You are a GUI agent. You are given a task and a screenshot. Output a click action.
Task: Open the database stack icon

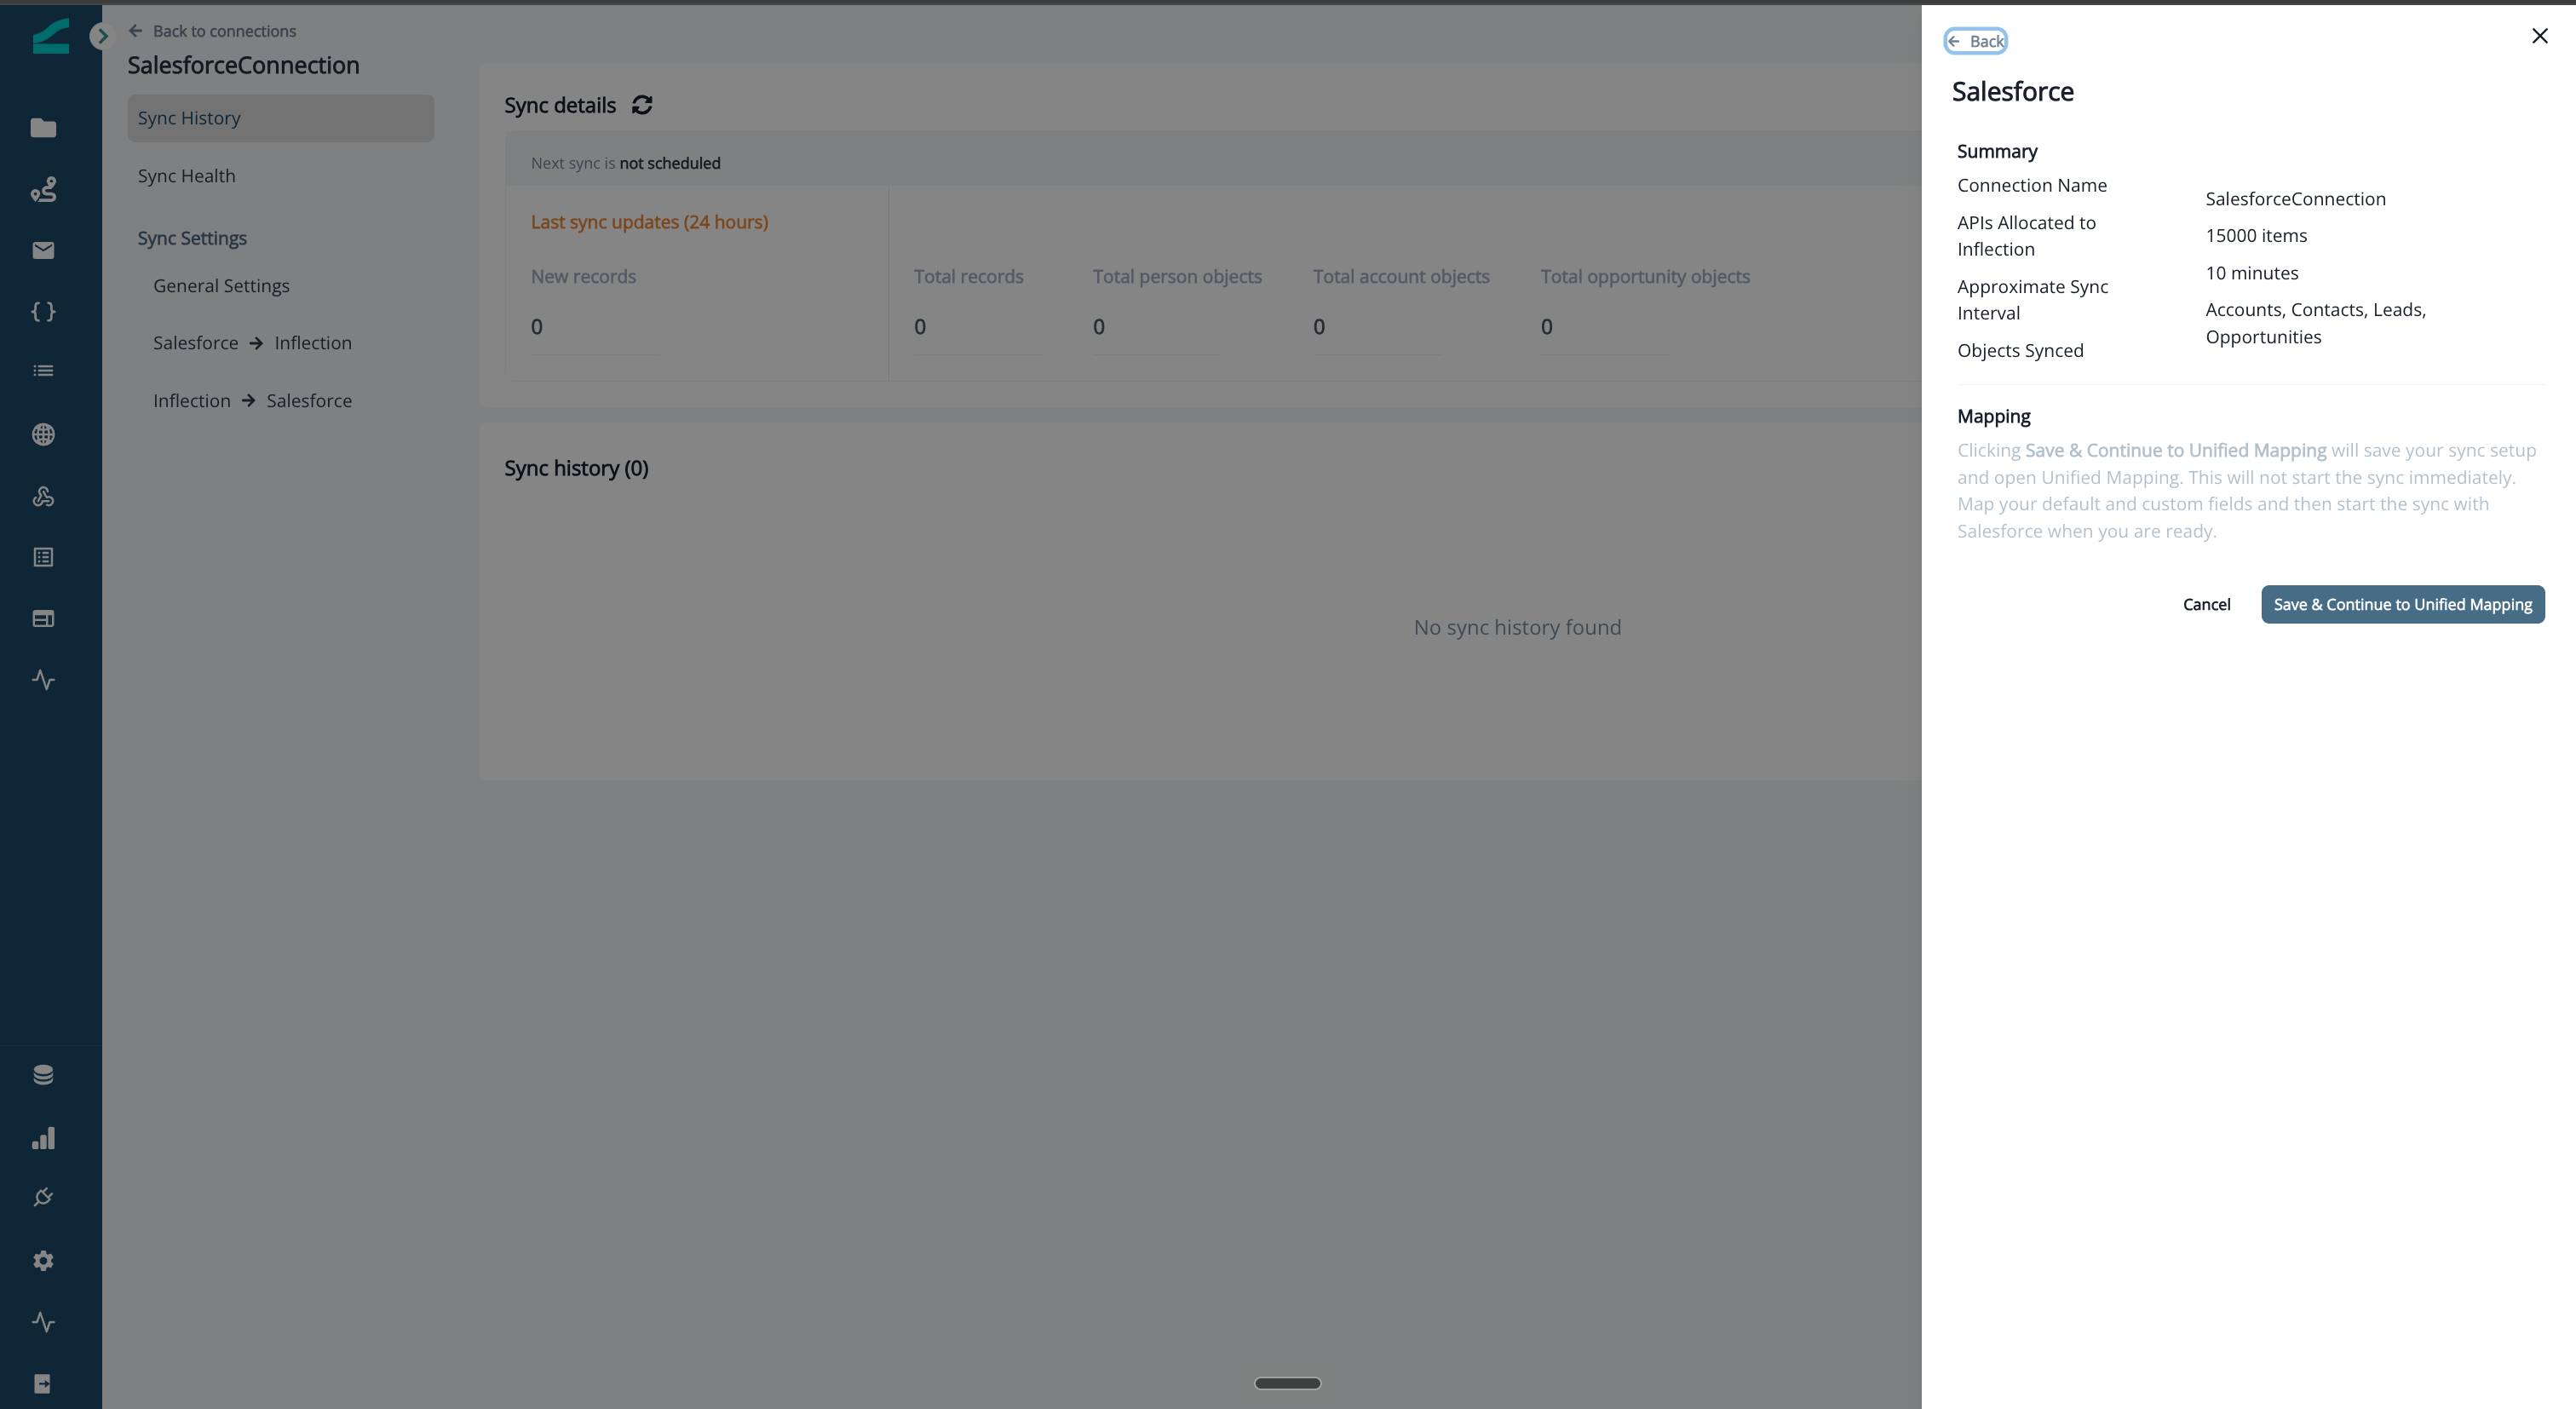[x=43, y=1075]
